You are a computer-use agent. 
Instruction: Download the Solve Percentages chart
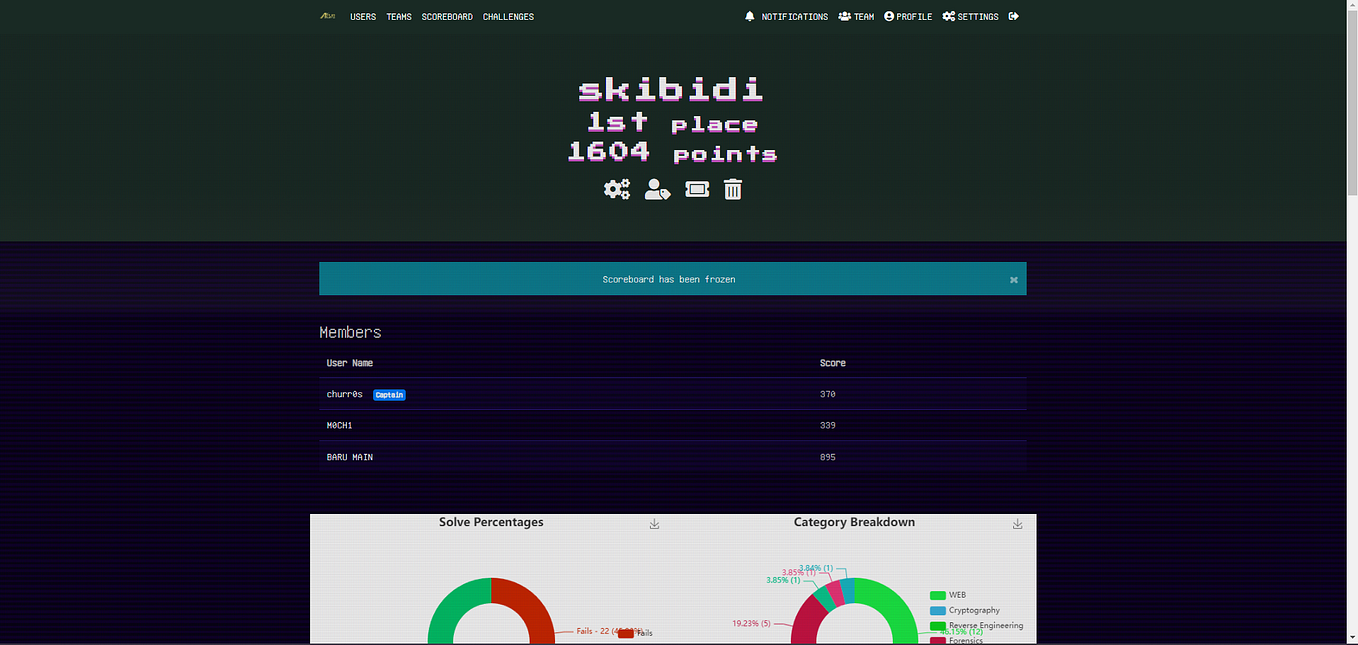pos(654,522)
